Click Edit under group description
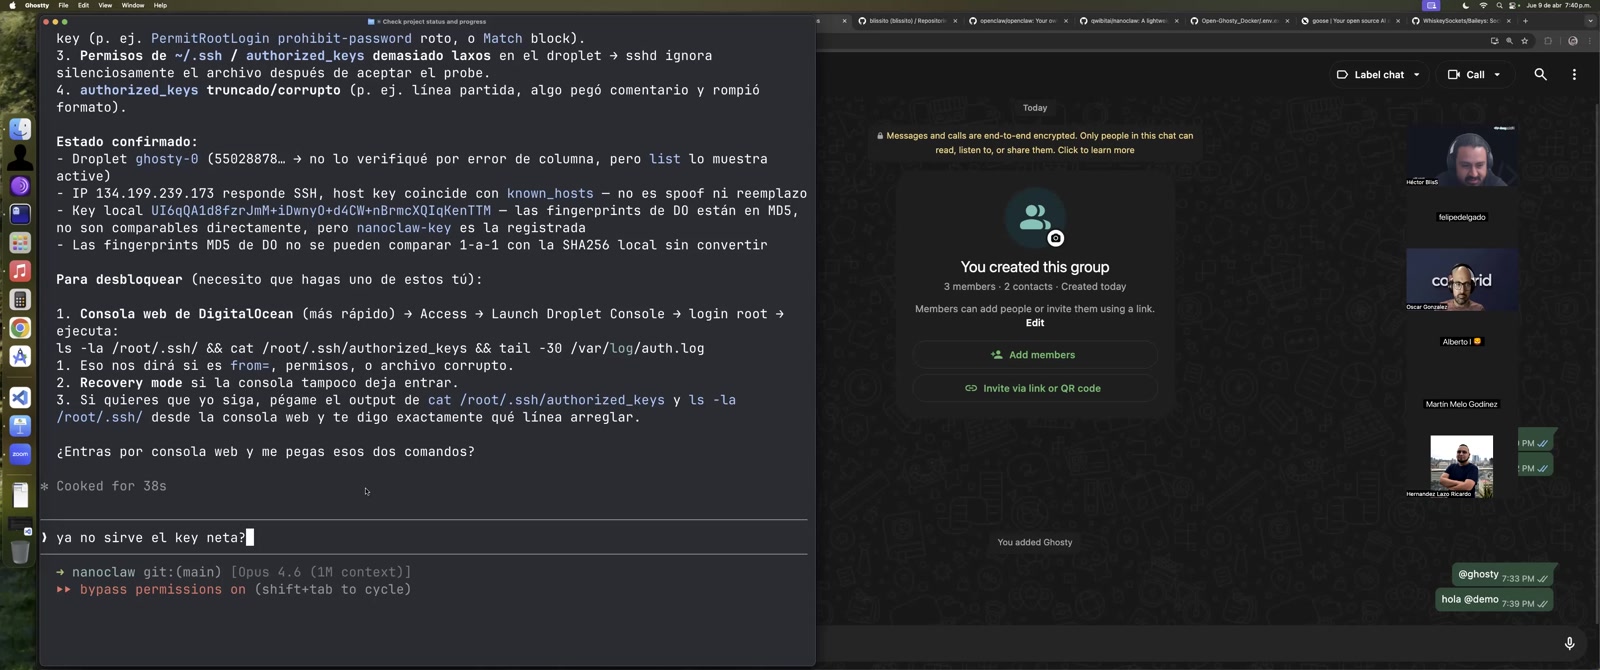 (1034, 323)
